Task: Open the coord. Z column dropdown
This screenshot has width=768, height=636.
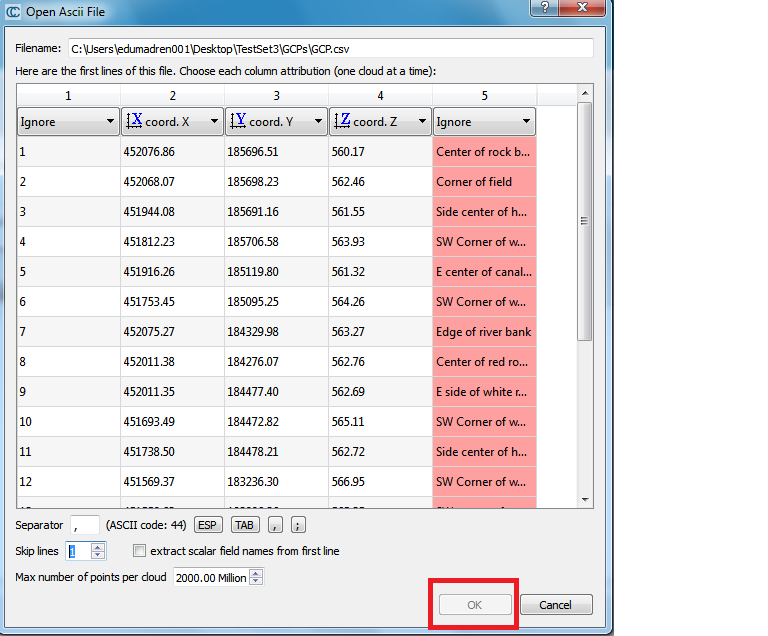Action: point(379,122)
